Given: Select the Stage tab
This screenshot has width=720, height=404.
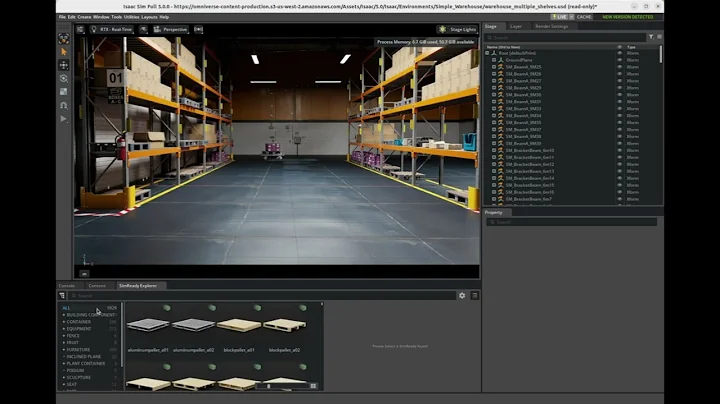Looking at the screenshot, I should (490, 26).
